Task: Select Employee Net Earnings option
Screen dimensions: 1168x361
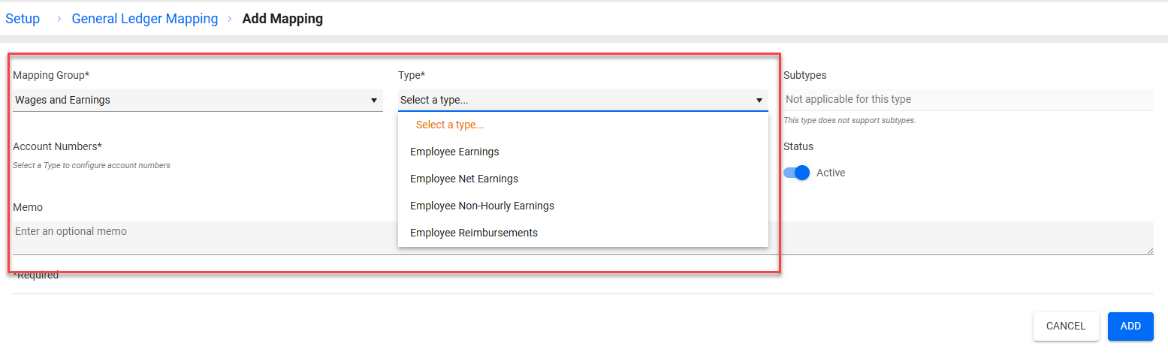Action: (x=583, y=179)
